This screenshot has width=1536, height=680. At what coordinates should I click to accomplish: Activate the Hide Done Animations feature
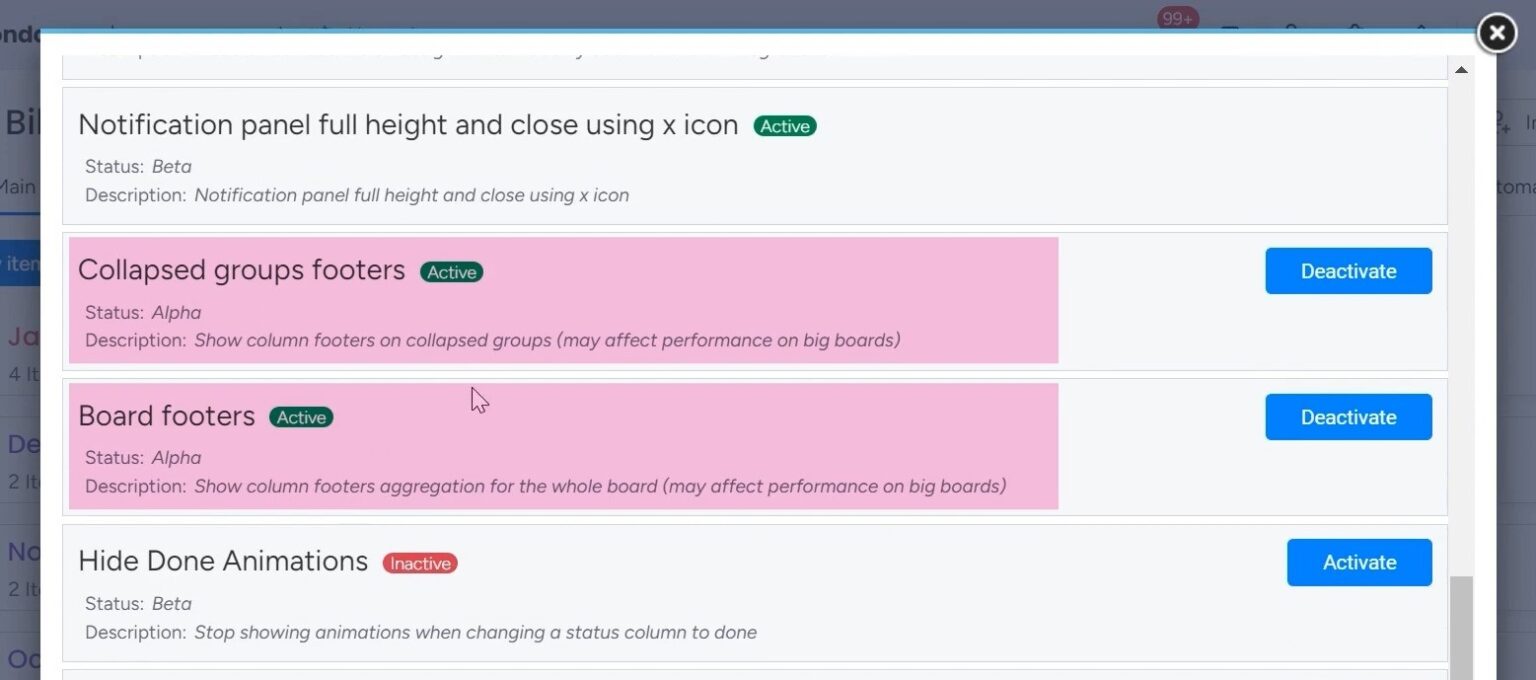1359,562
